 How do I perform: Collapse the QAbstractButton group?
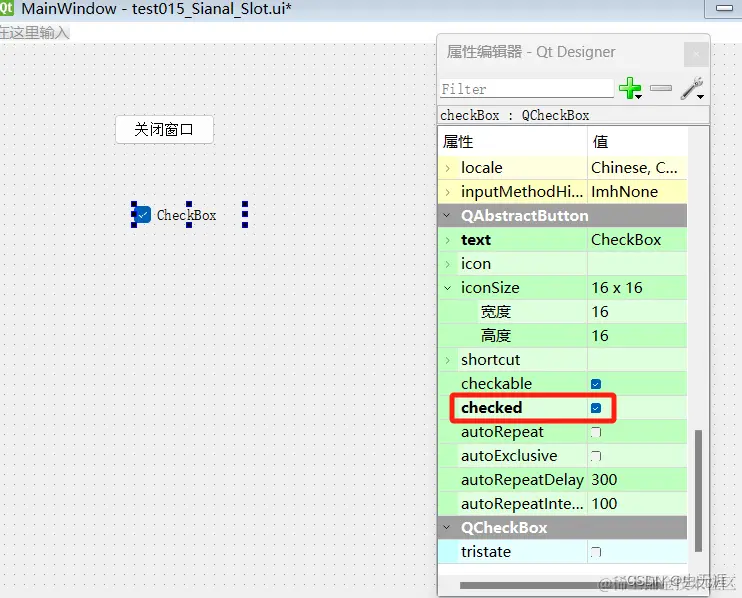pos(447,216)
